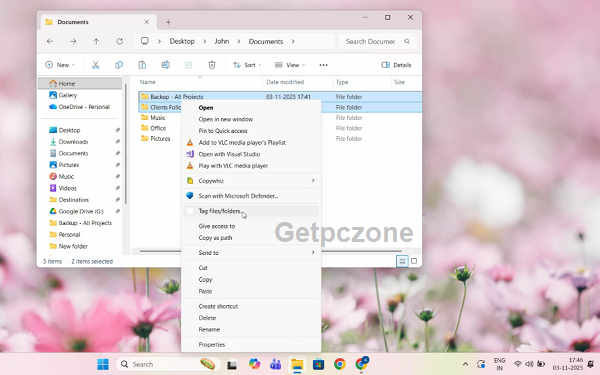
Task: Select the Music folder row
Action: (x=279, y=118)
